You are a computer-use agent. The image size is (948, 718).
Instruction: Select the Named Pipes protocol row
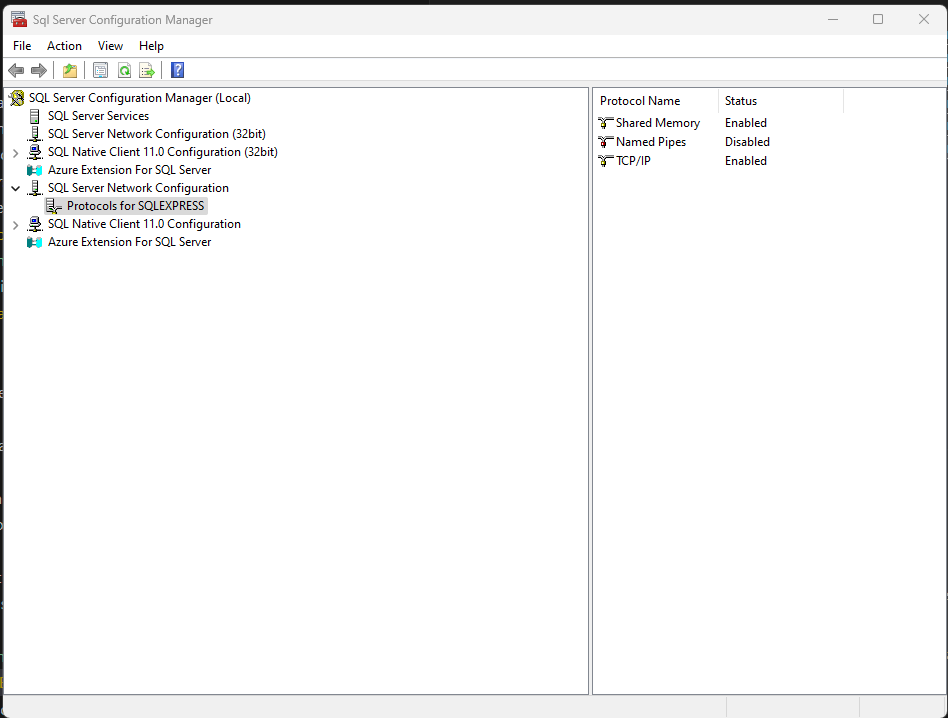(651, 142)
